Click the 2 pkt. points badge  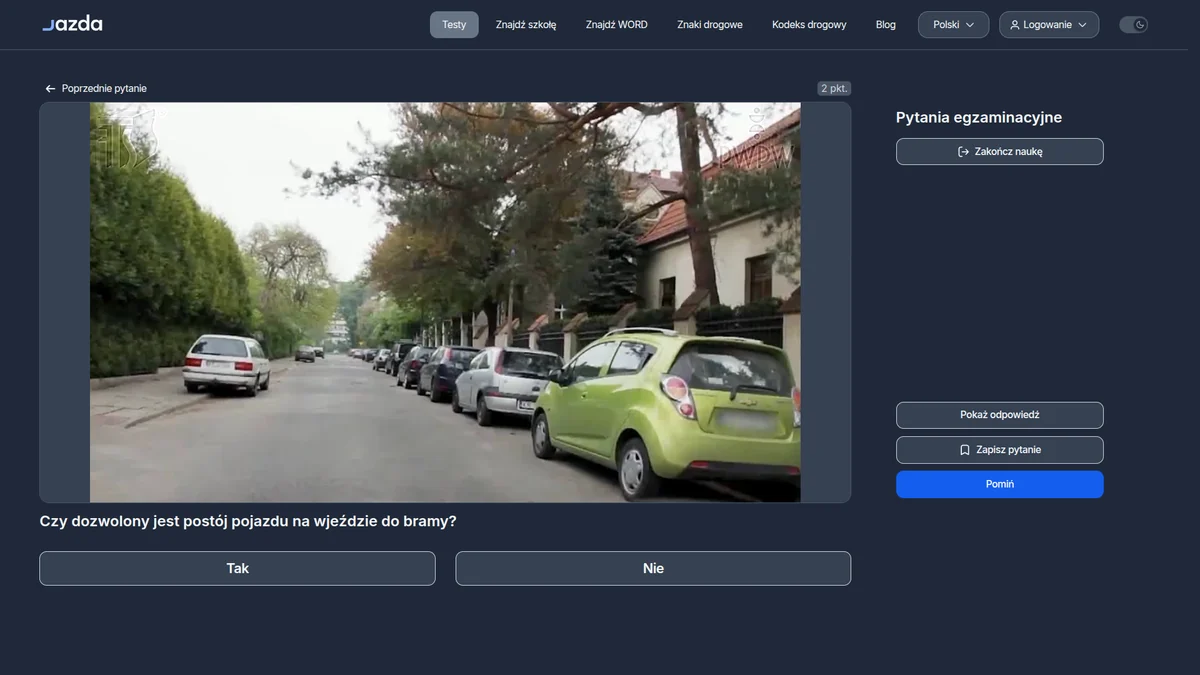834,88
